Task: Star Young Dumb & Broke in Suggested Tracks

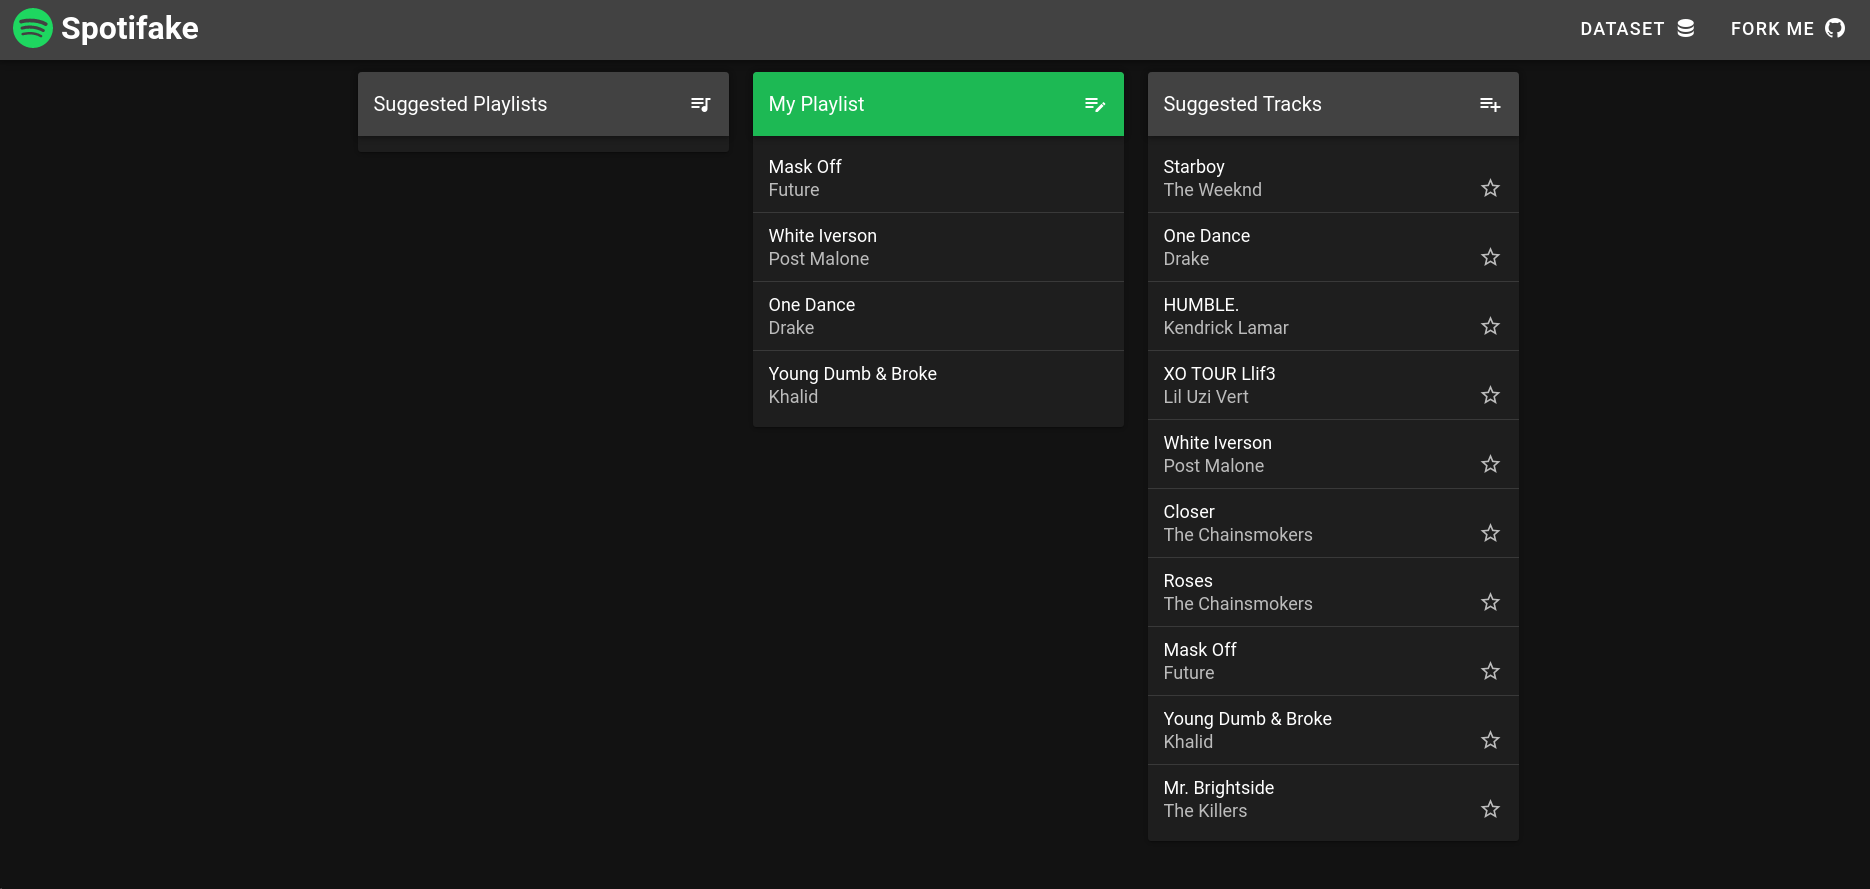Action: [1490, 740]
